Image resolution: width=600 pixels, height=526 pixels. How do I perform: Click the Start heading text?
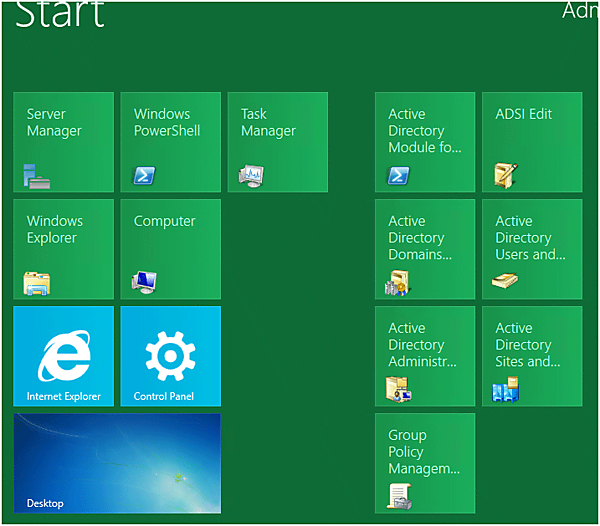[60, 13]
